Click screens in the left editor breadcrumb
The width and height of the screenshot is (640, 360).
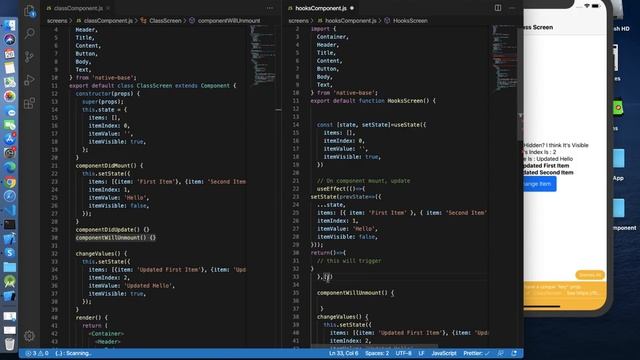[57, 20]
